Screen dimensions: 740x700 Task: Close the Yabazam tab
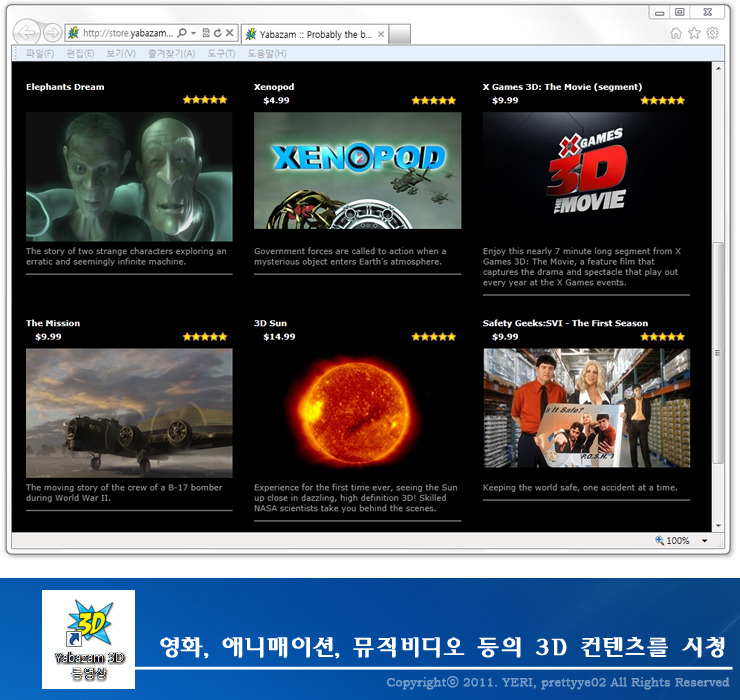pos(381,34)
